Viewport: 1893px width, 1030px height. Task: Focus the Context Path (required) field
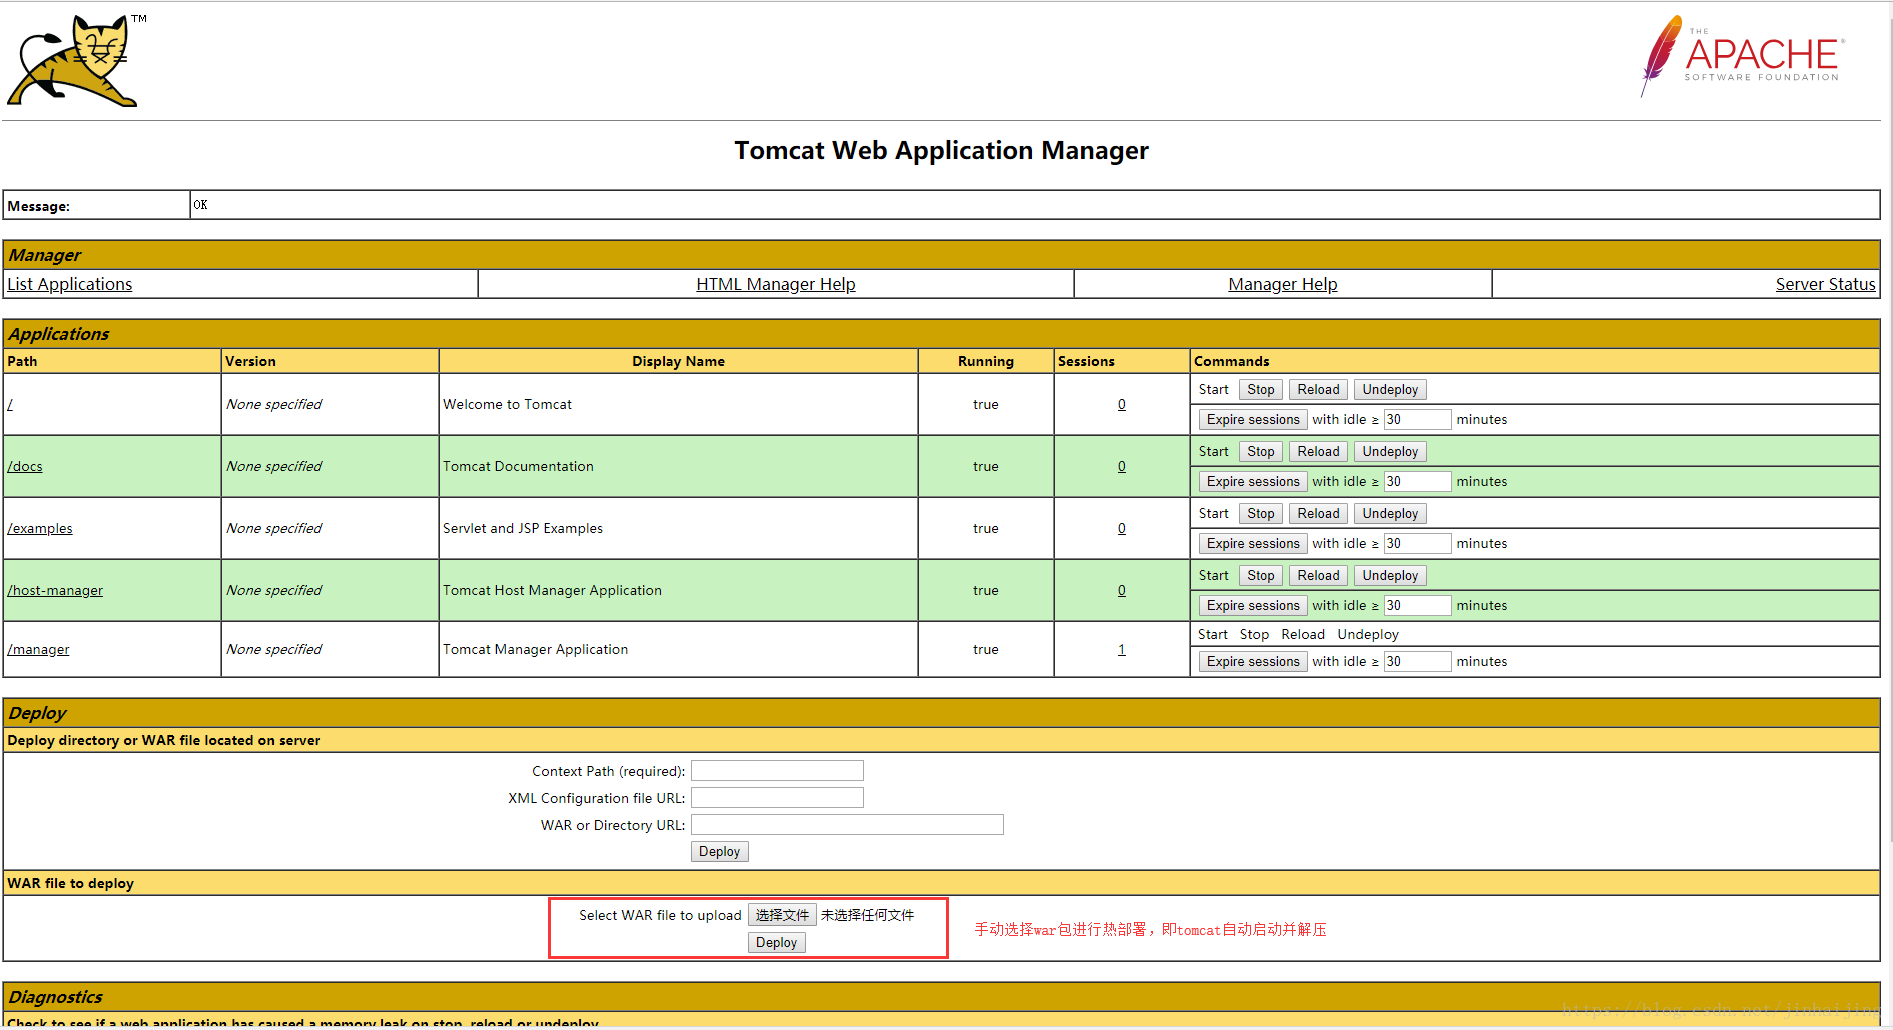click(777, 771)
